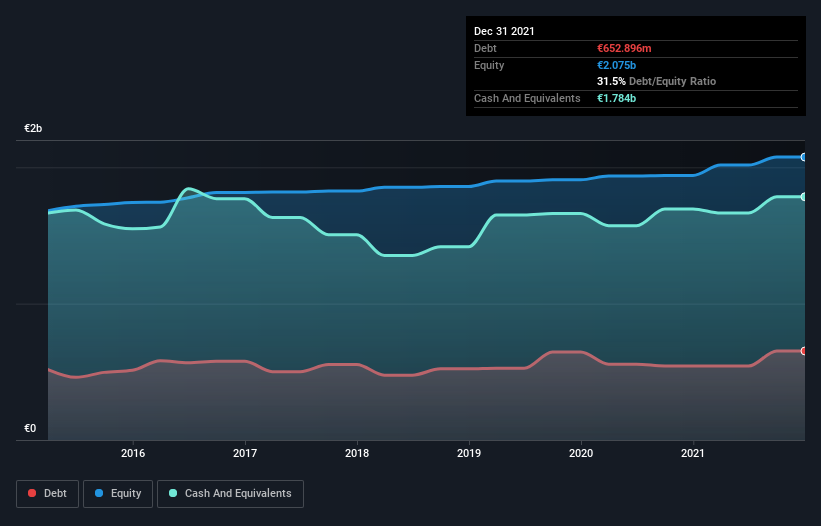Select the 2019 axis label

click(469, 453)
